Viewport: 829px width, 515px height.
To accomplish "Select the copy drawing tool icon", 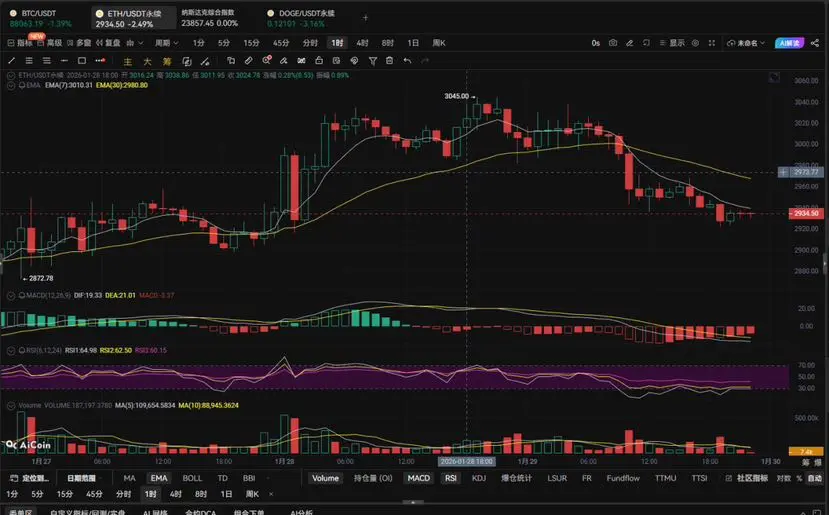I will [x=231, y=61].
